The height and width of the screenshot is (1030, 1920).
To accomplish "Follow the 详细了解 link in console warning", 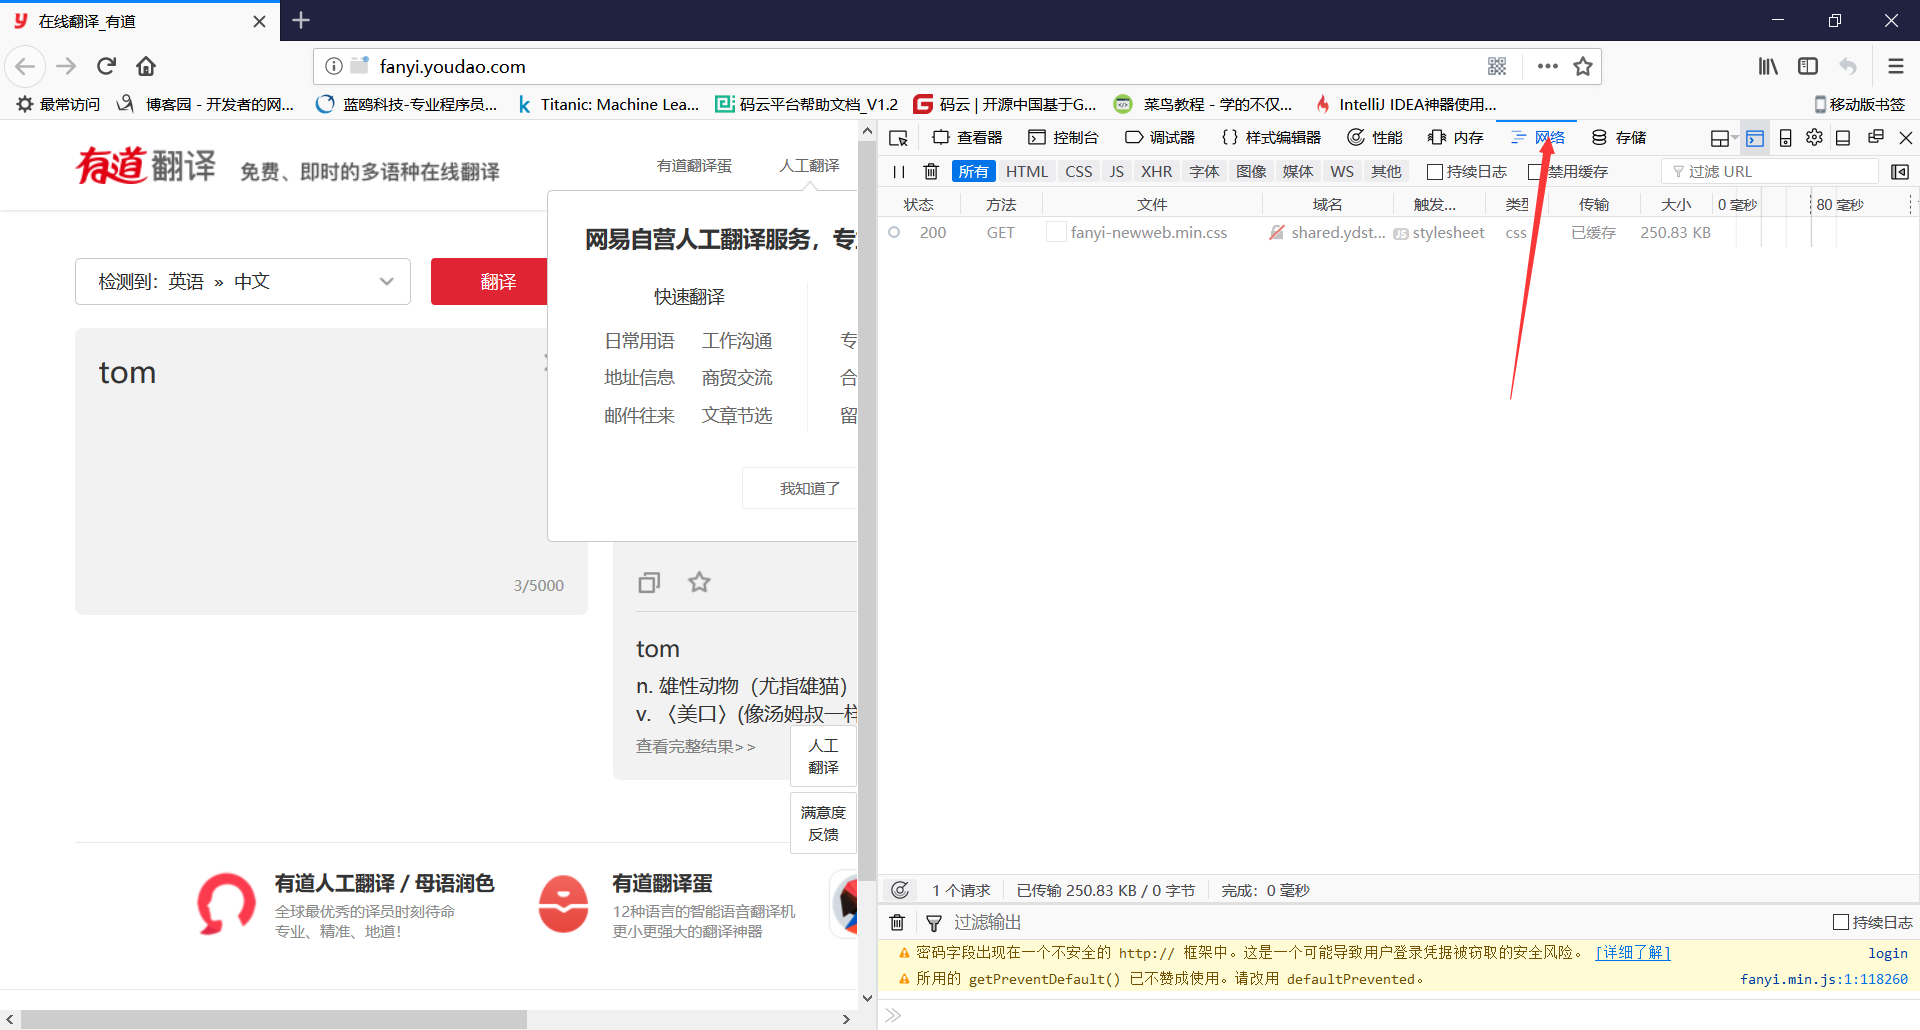I will [1633, 953].
